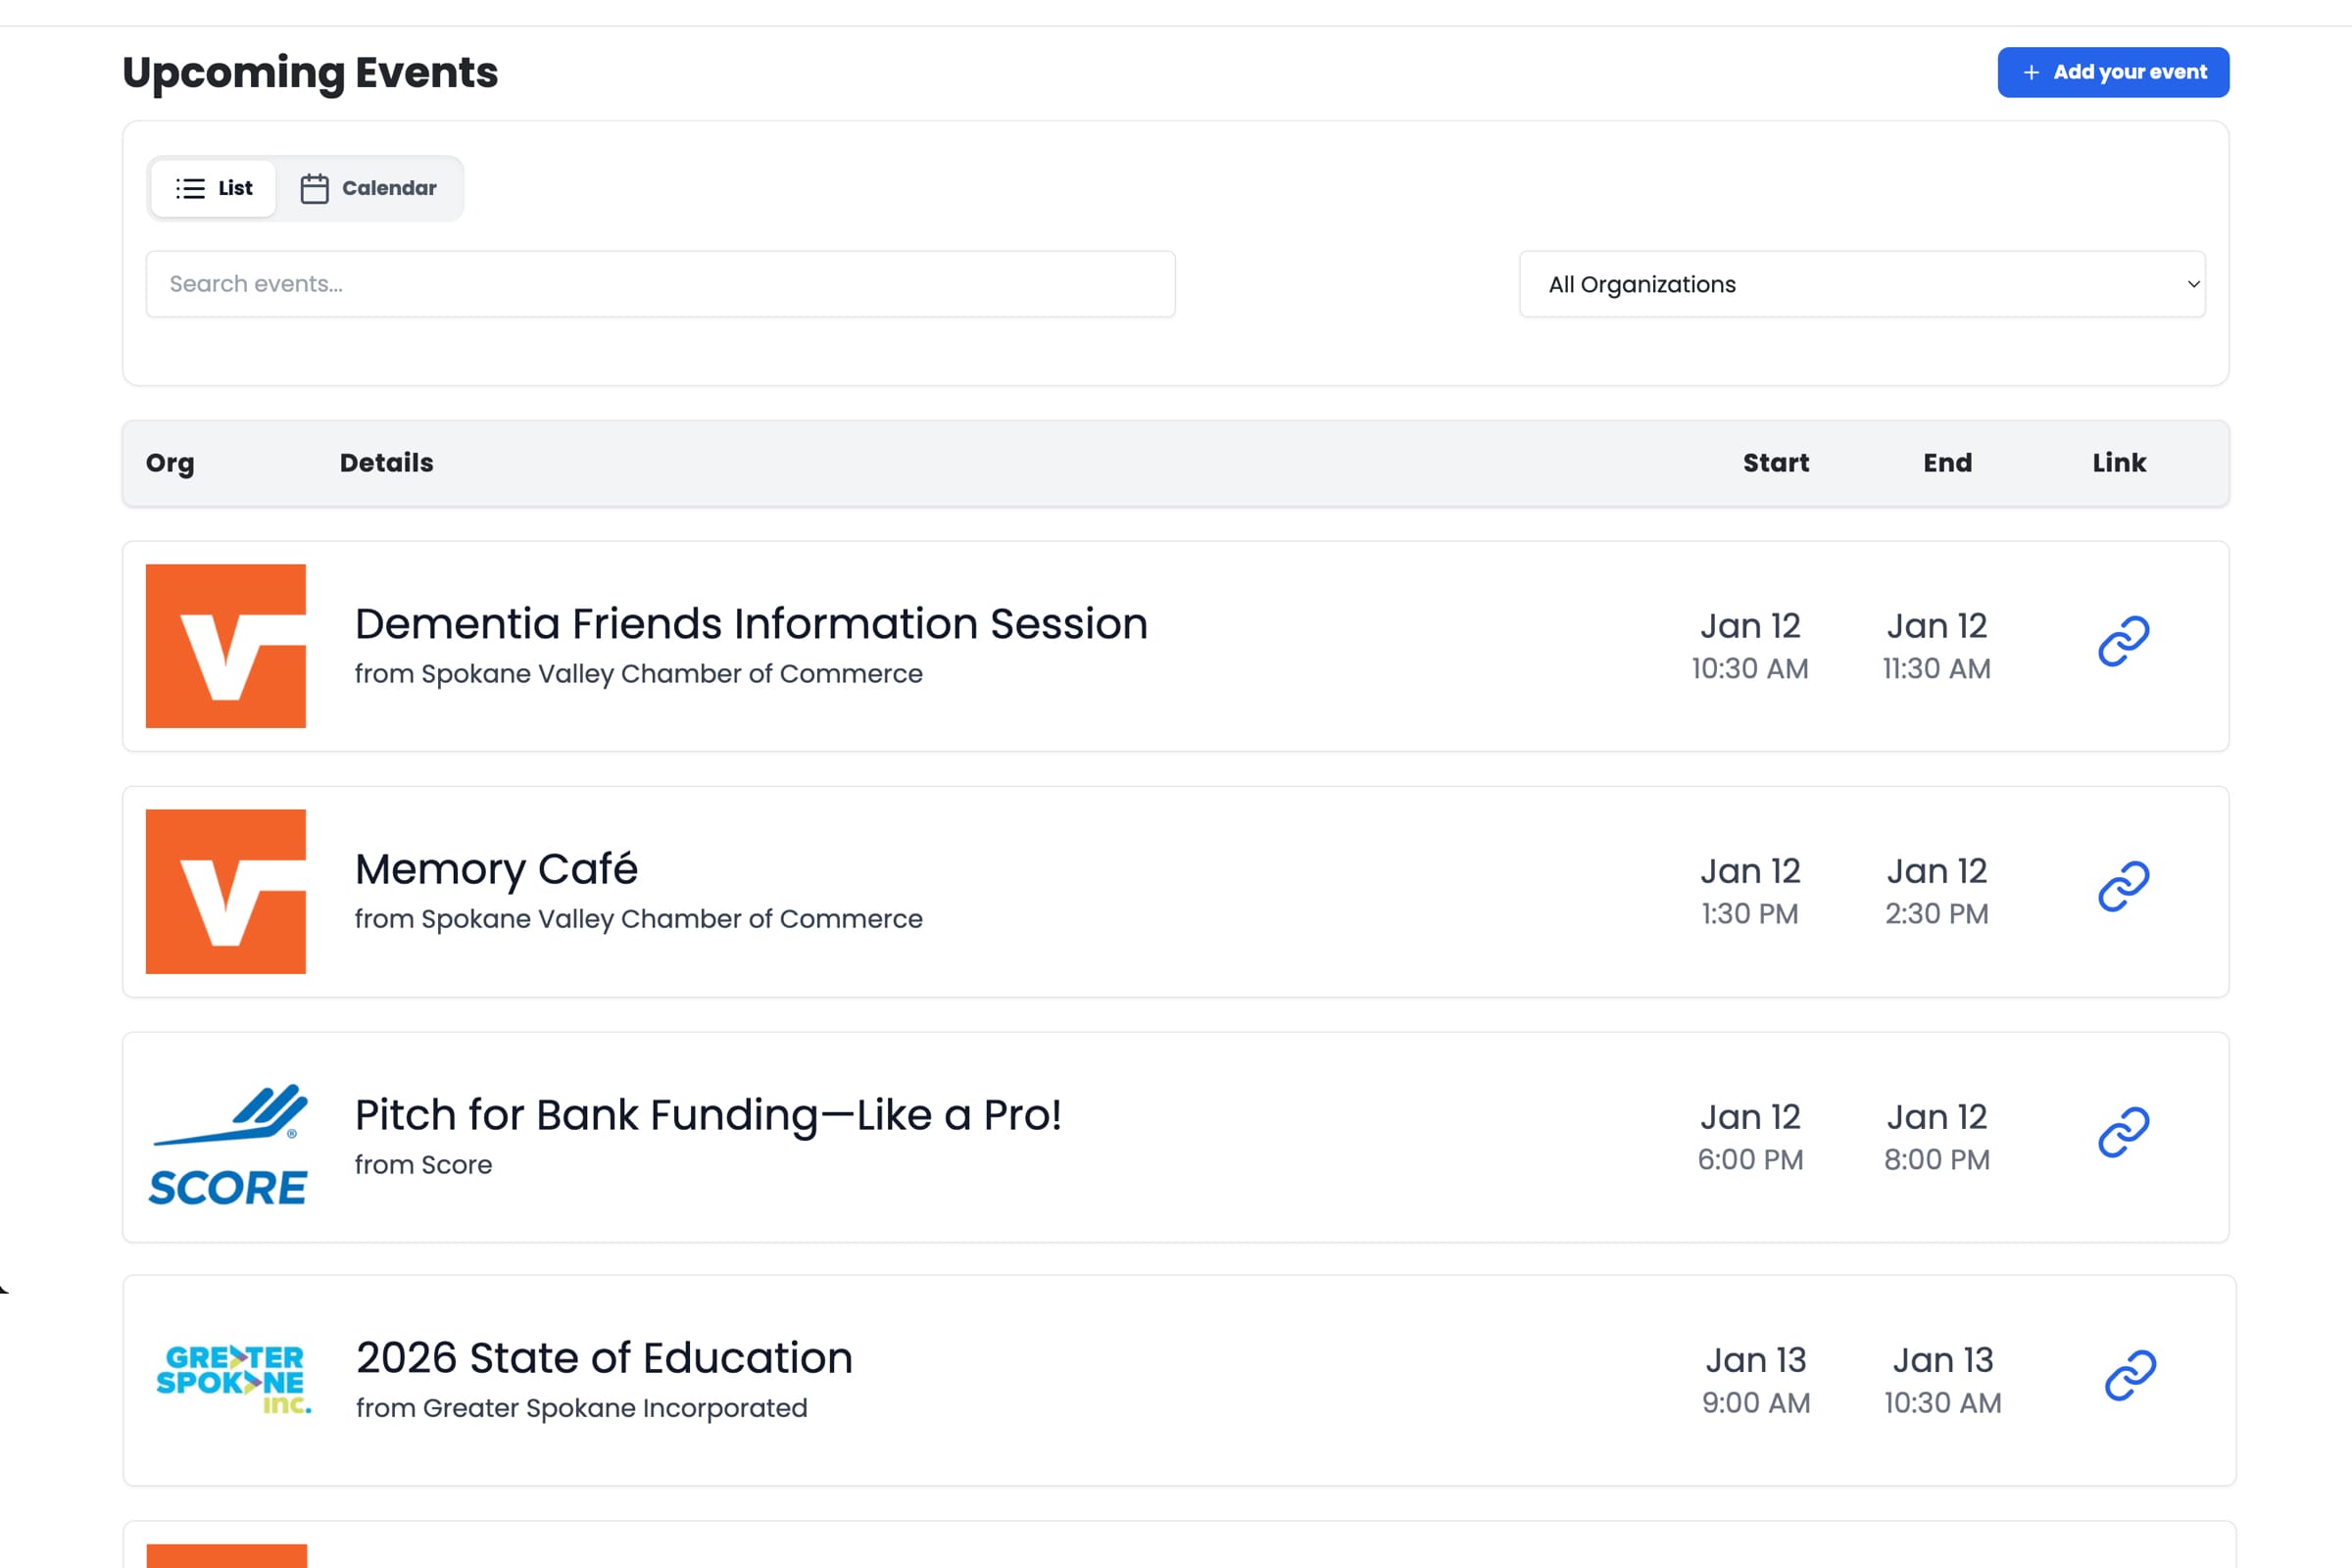This screenshot has height=1568, width=2352.
Task: Click the Search events input field
Action: click(660, 284)
